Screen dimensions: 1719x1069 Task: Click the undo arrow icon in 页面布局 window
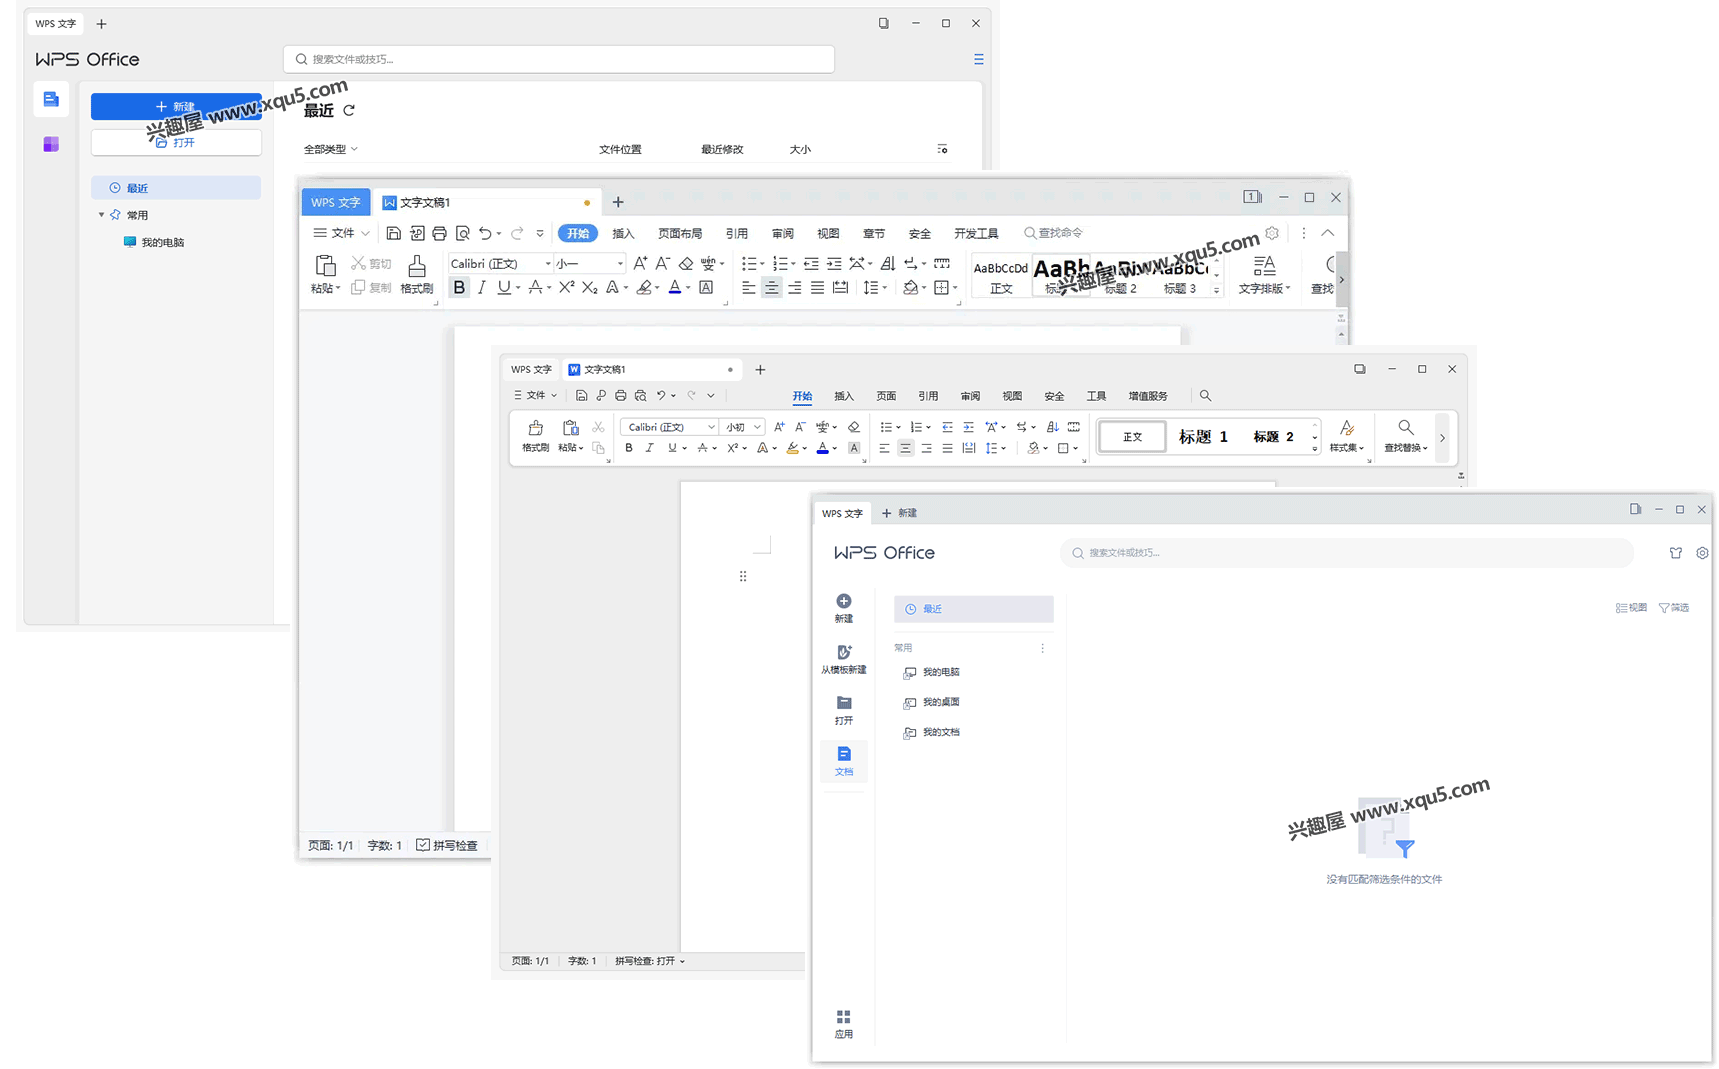[485, 233]
